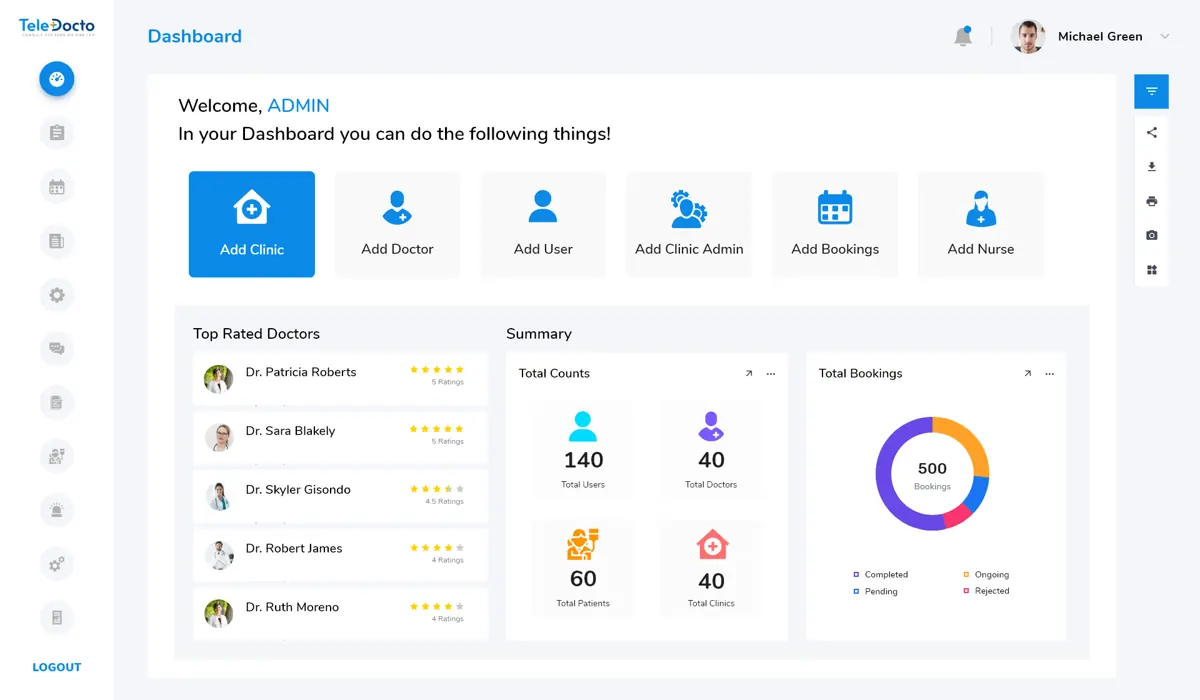Click the camera snapshot icon
Screen dimensions: 1200x700
(x=1152, y=235)
